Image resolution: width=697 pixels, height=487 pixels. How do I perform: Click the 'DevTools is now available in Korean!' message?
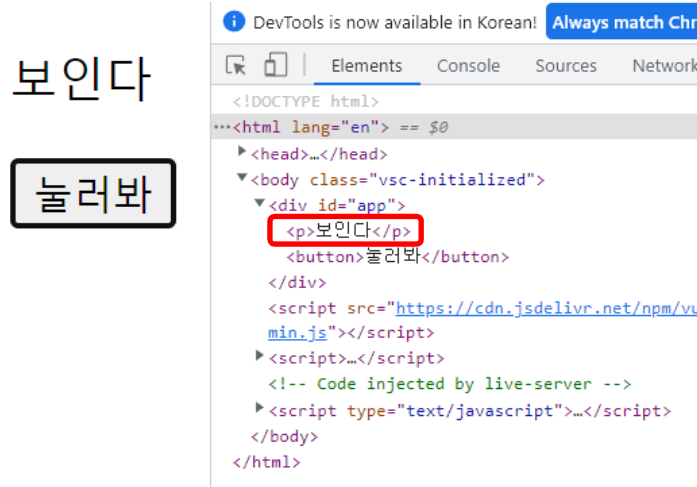395,22
